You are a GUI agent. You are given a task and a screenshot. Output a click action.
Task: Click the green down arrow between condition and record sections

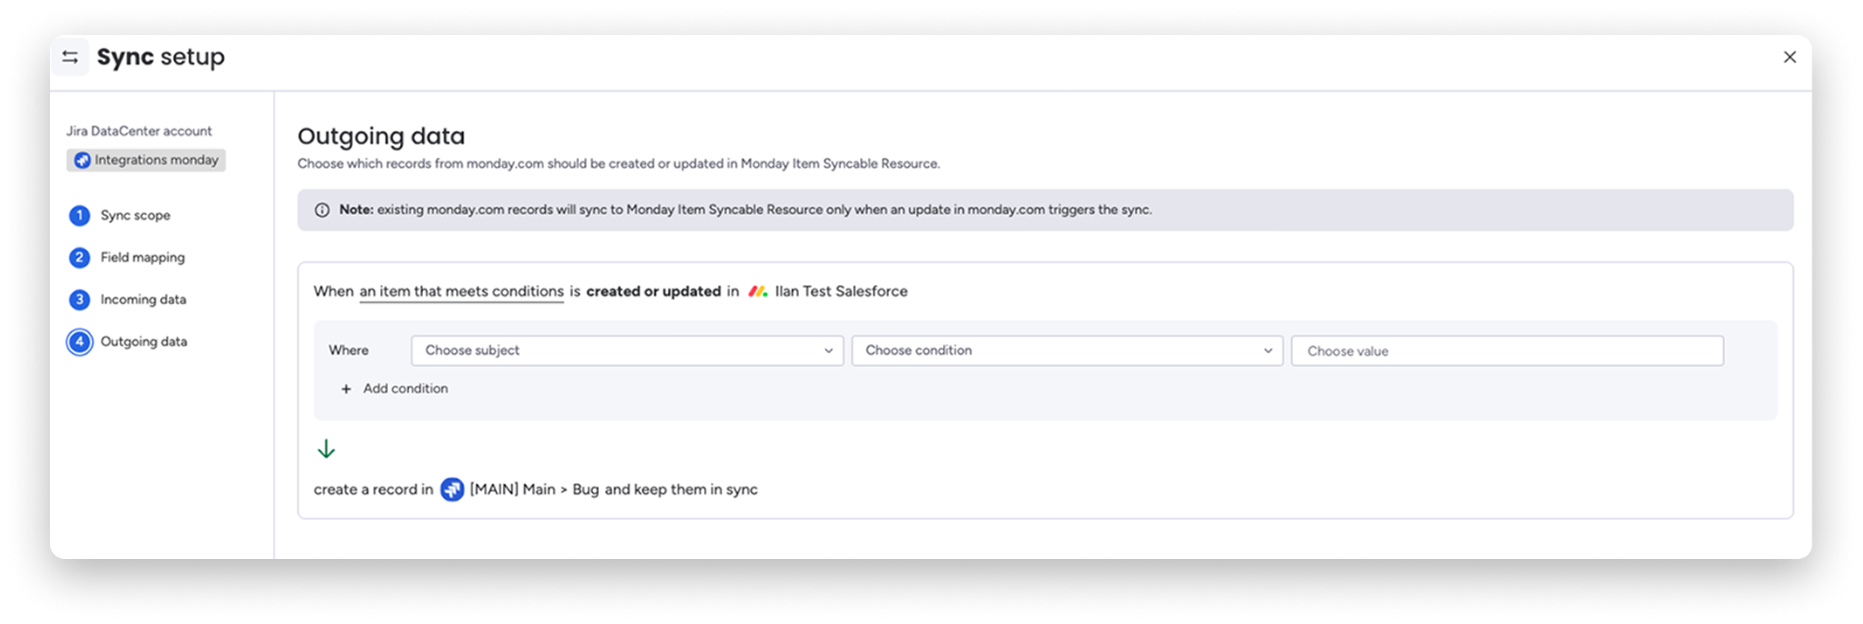tap(326, 450)
